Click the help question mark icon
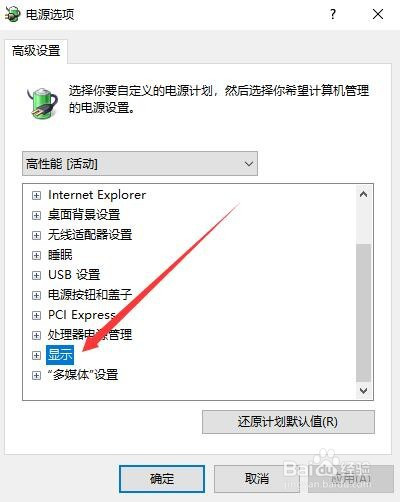The height and width of the screenshot is (502, 400). point(333,14)
